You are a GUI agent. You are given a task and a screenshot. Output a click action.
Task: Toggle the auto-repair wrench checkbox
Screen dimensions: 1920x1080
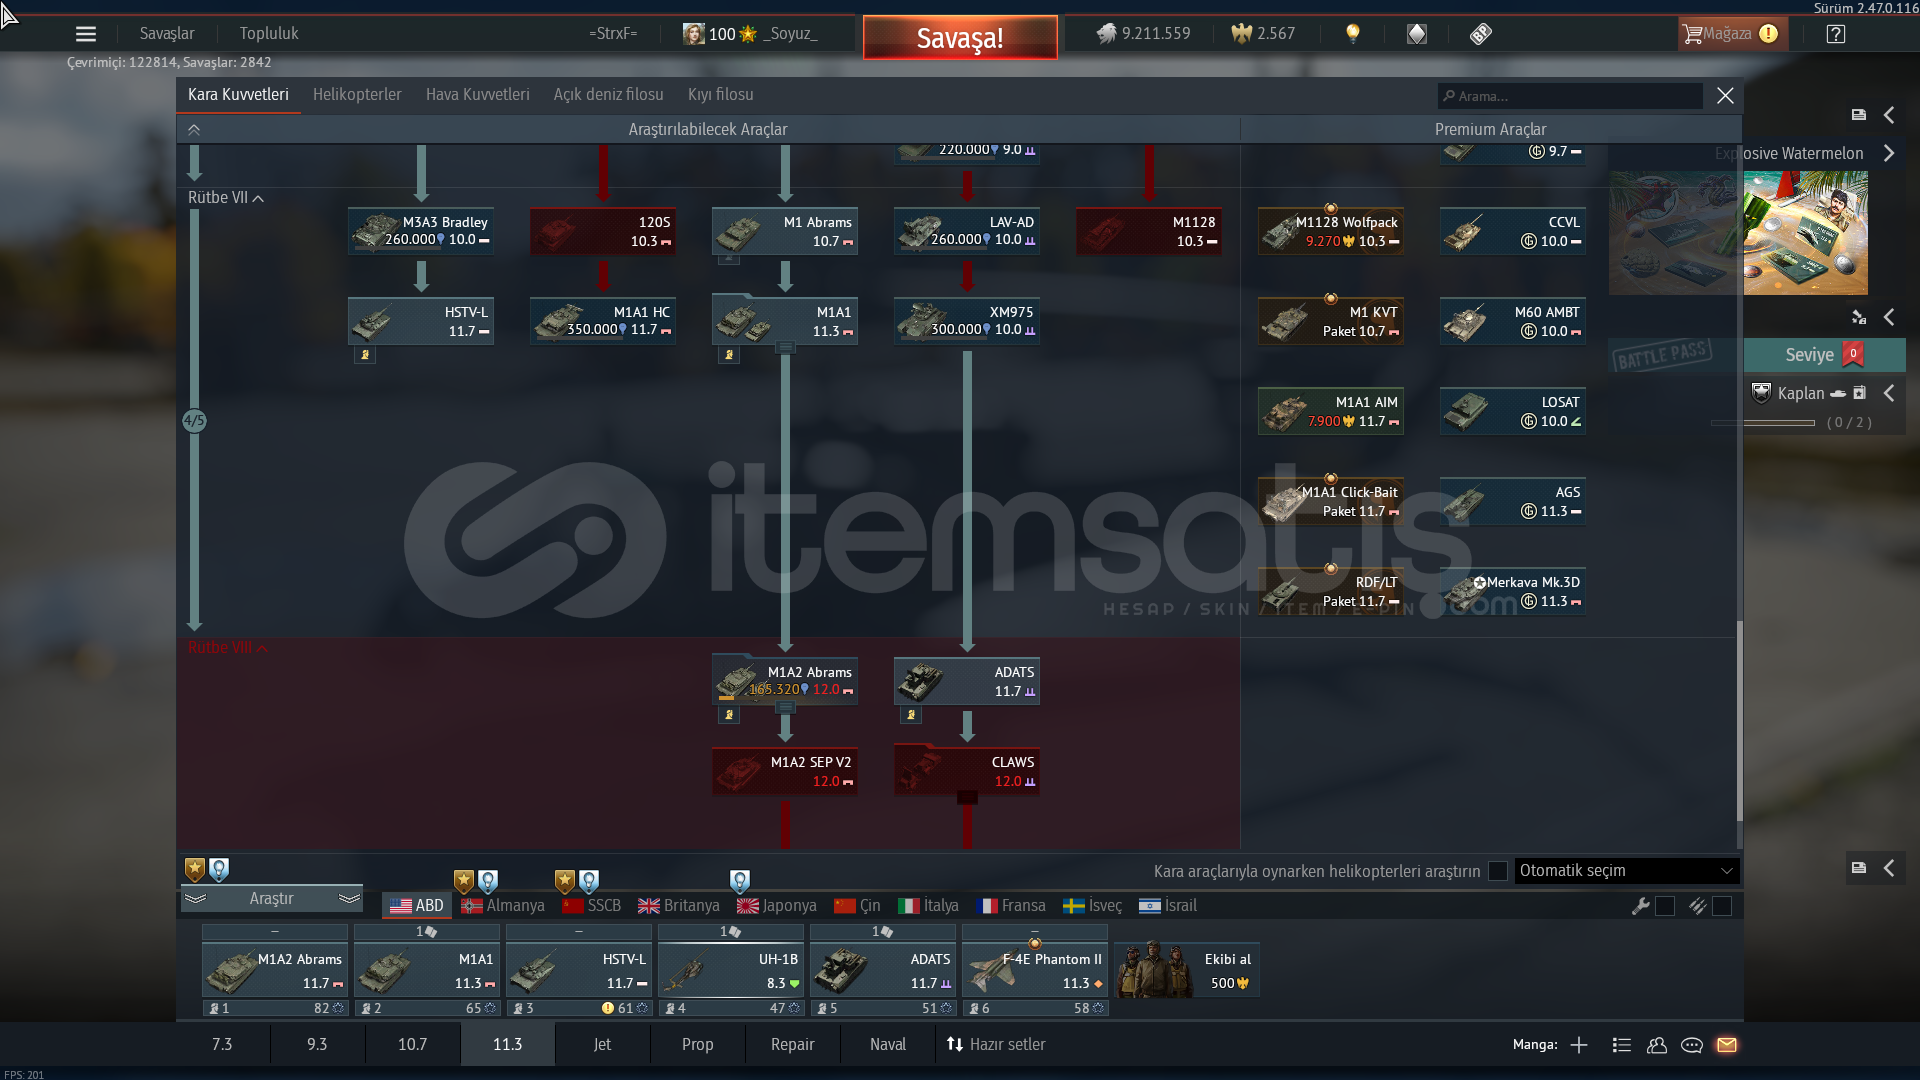click(1665, 906)
